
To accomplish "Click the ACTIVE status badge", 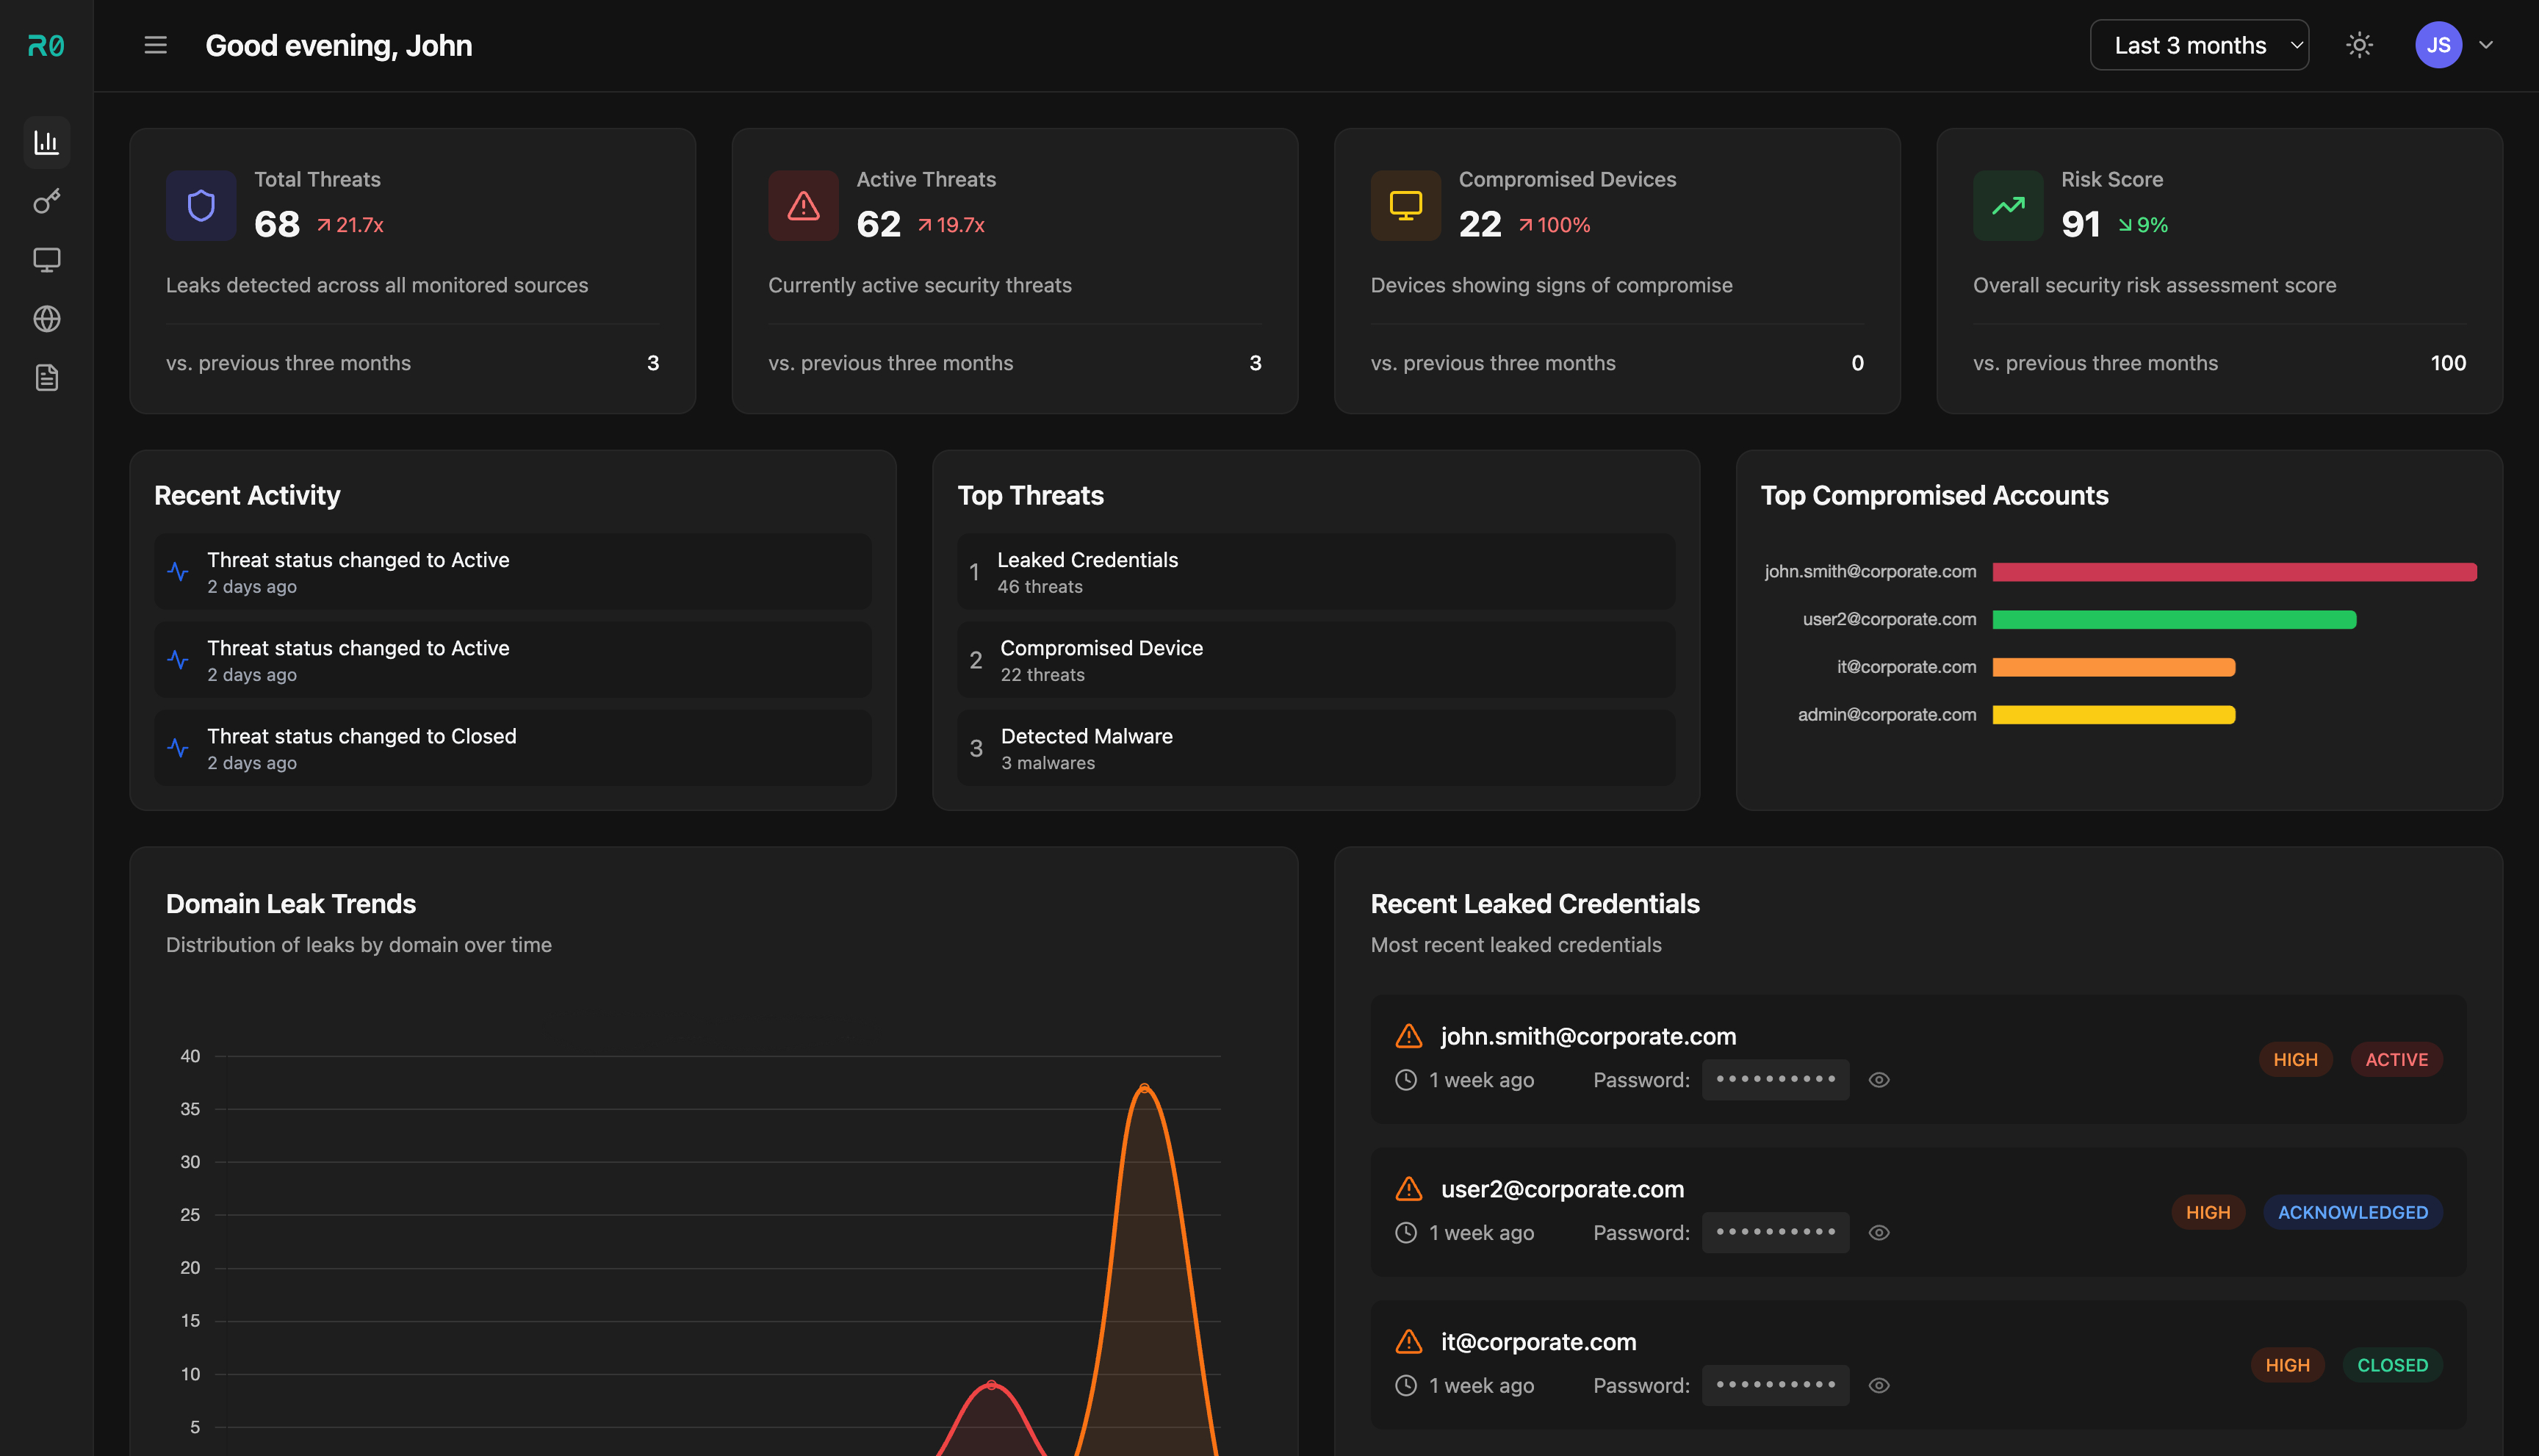I will pyautogui.click(x=2396, y=1059).
